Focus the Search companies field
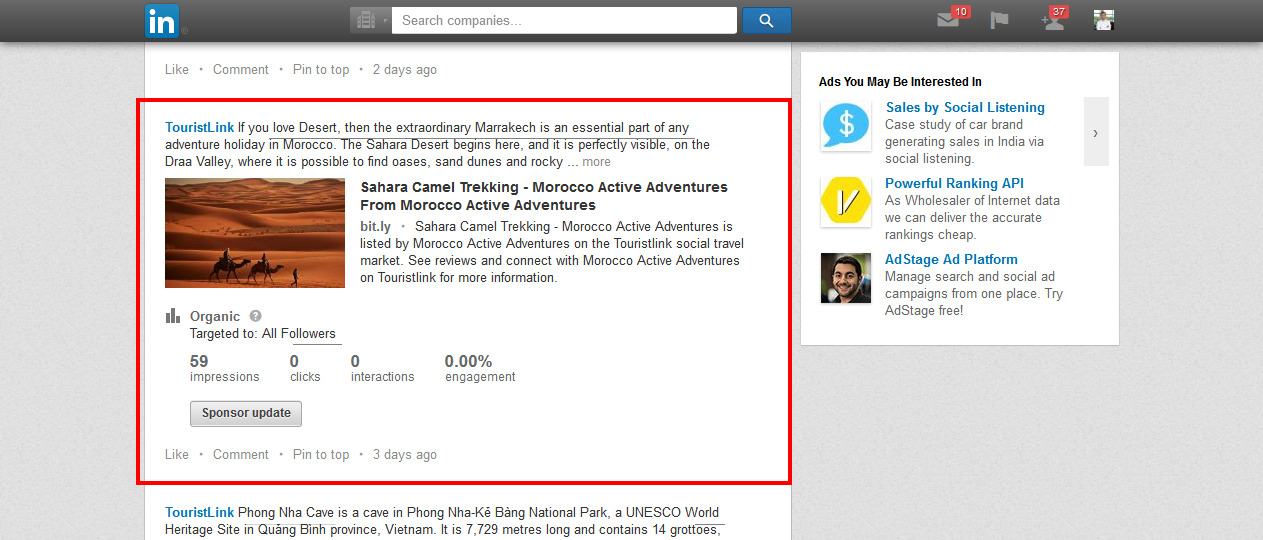Viewport: 1263px width, 540px height. pyautogui.click(x=564, y=20)
